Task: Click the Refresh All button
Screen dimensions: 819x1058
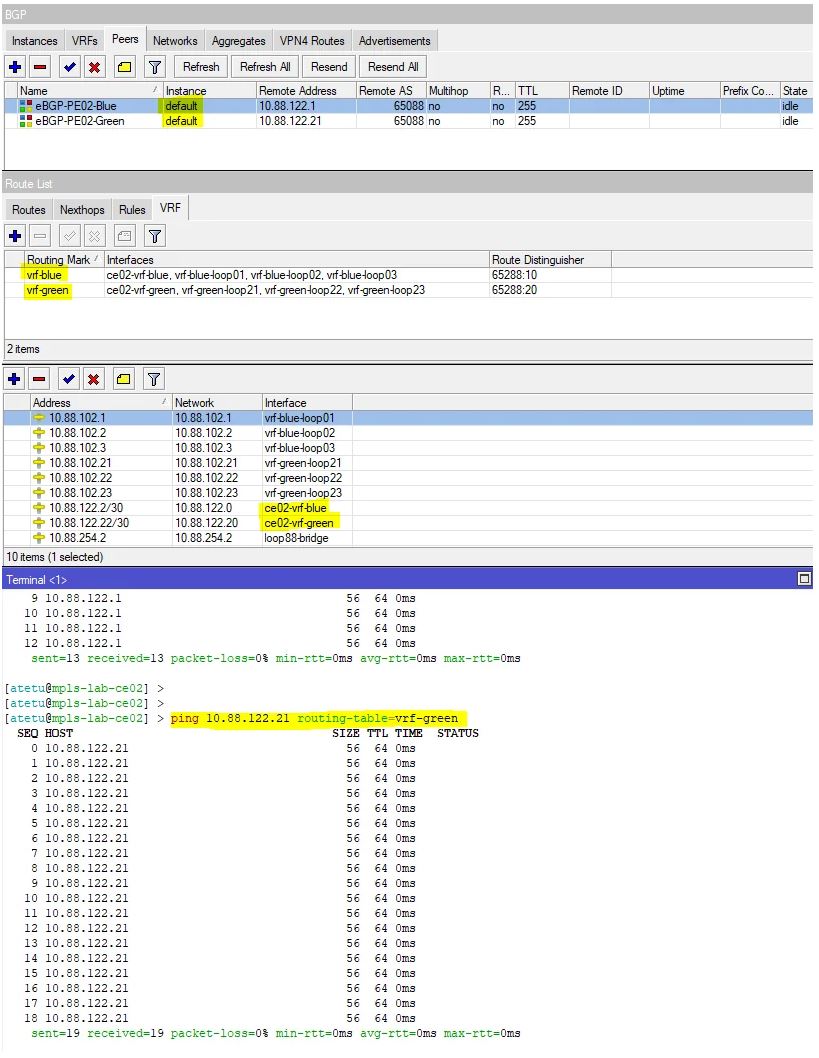Action: 265,67
